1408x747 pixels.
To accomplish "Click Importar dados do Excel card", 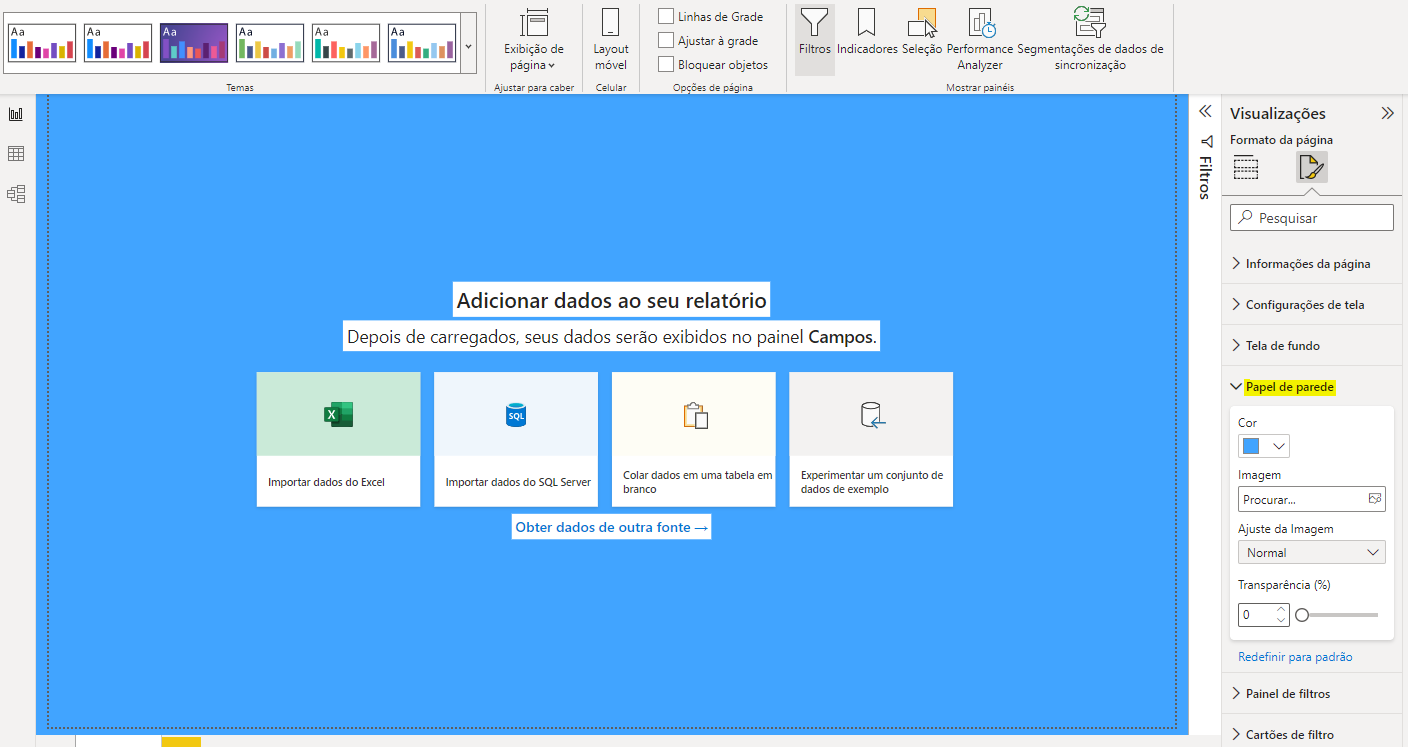I will coord(338,439).
